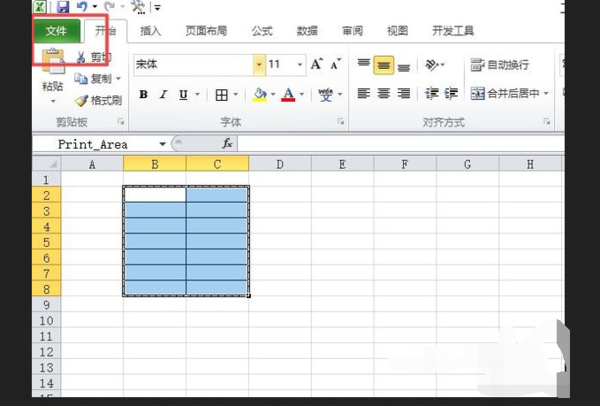Click the text Orientation icon
600x406 pixels.
pyautogui.click(x=432, y=65)
